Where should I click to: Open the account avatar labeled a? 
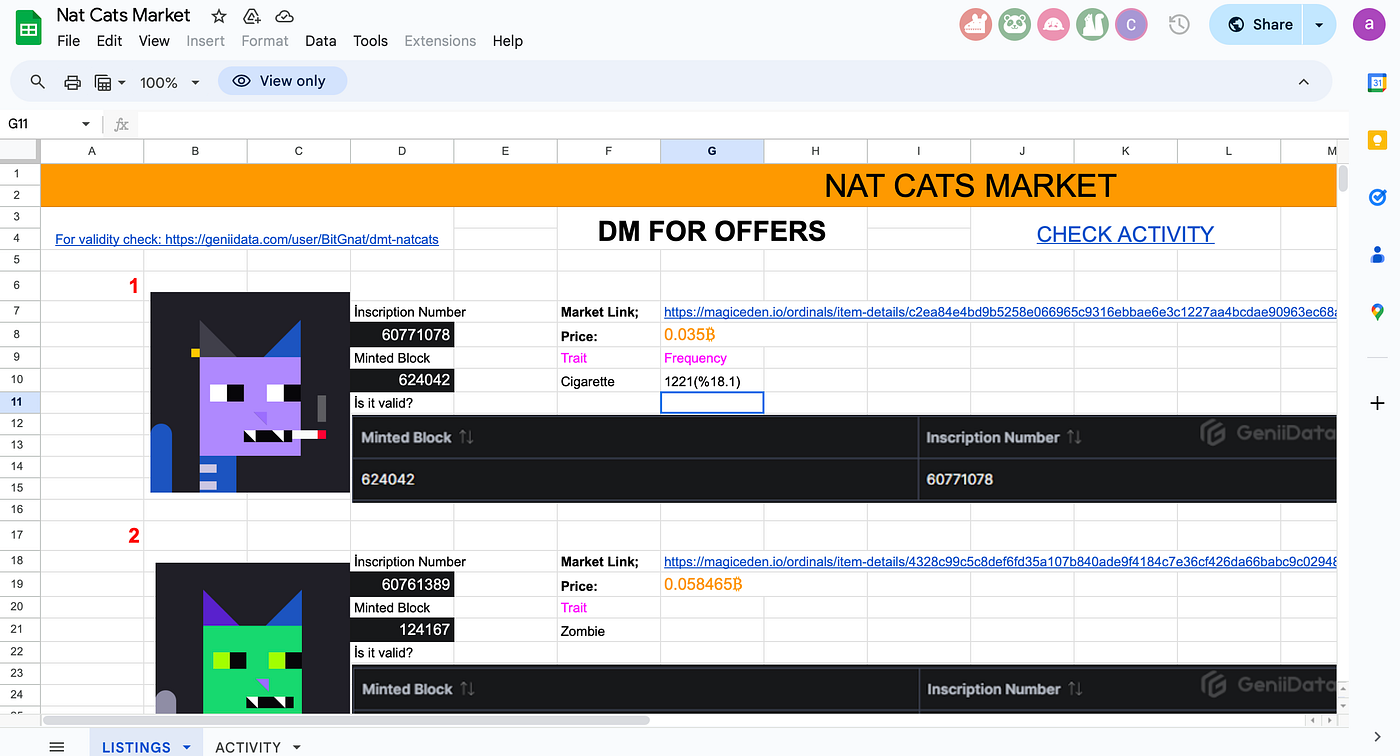pos(1369,25)
